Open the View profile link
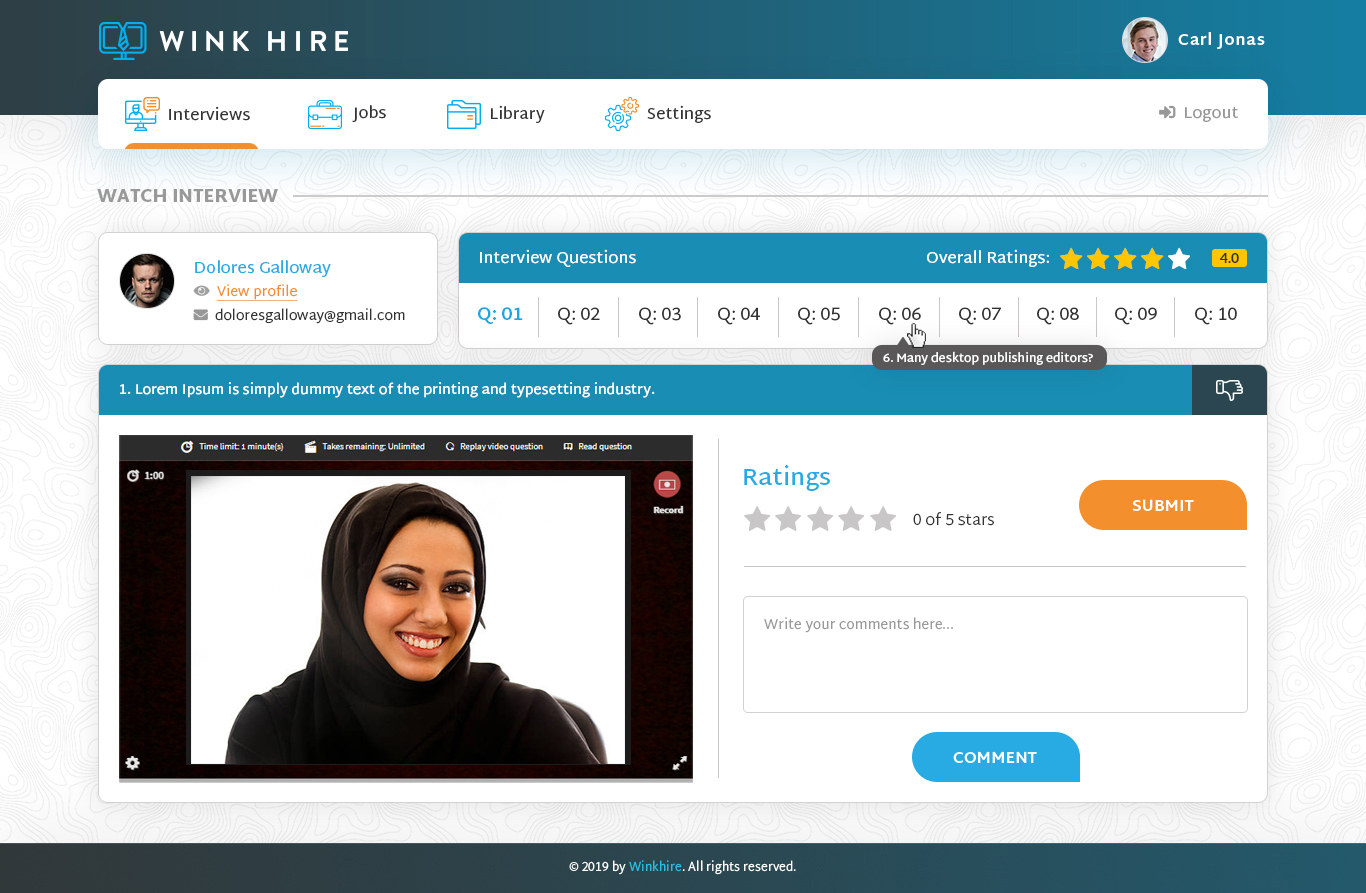Screen dimensions: 1366x893 (x=257, y=291)
